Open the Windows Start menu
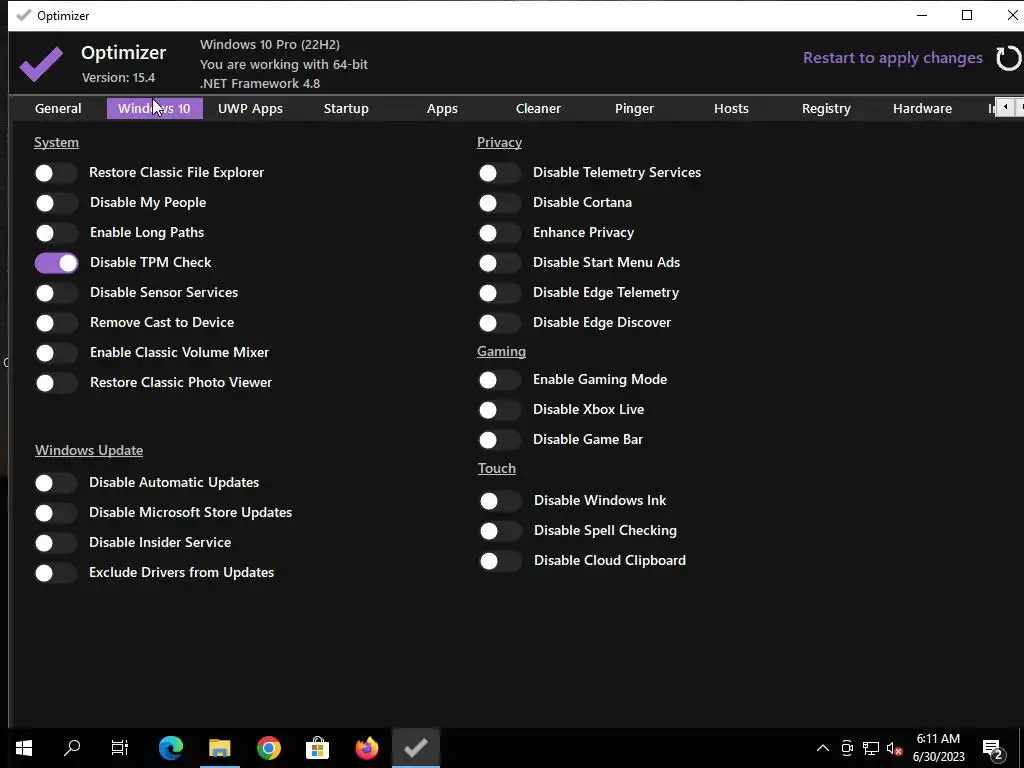Screen dimensions: 1024x768 (x=24, y=748)
